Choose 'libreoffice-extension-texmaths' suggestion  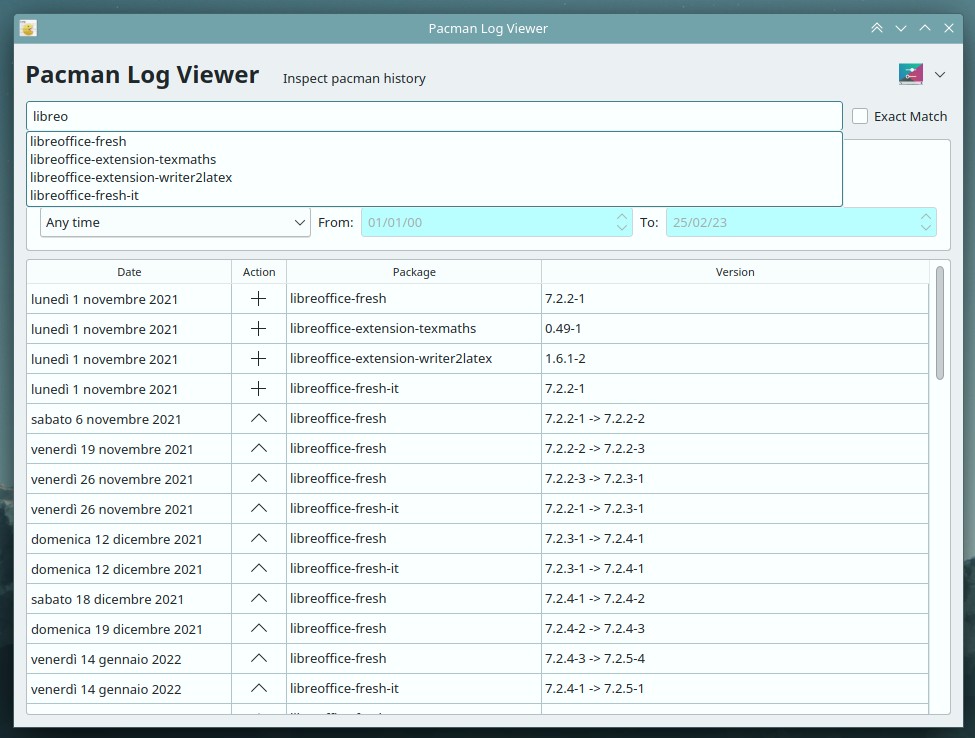pos(434,160)
